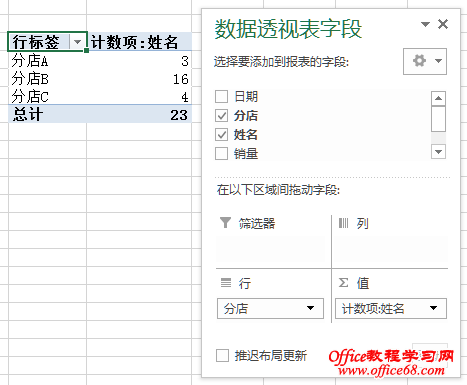Open the task pane options arrow
467x385 pixels.
[x=425, y=24]
